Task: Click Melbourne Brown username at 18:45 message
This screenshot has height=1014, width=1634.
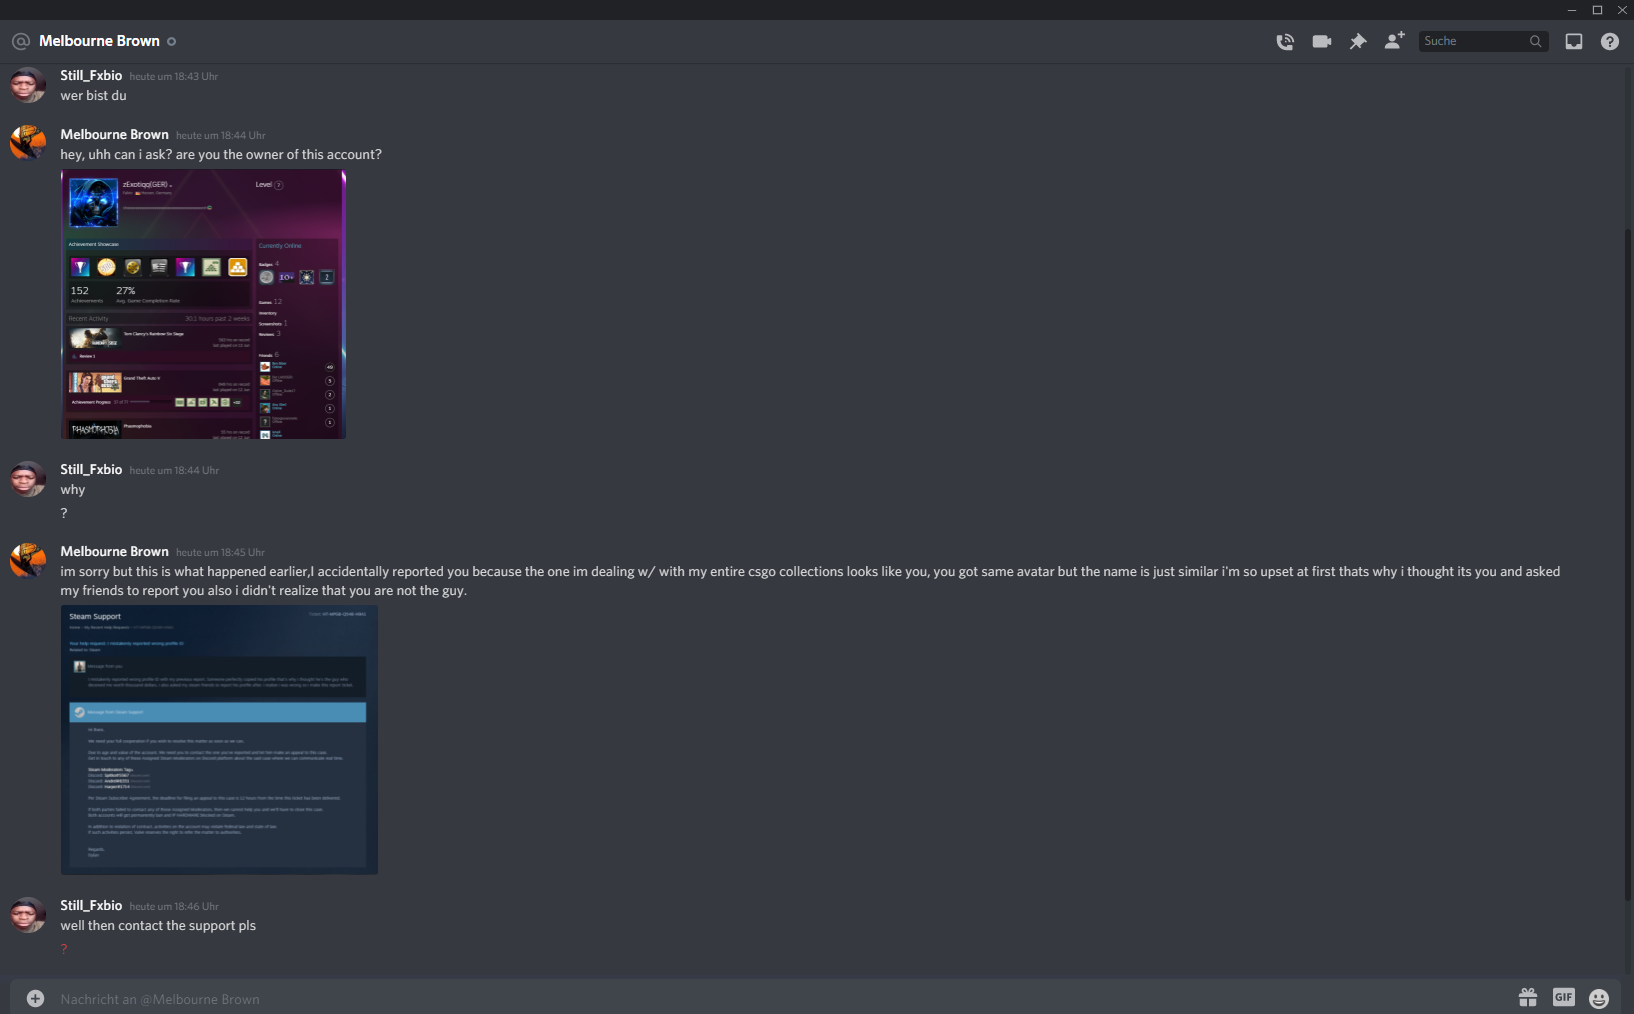Action: coord(114,551)
